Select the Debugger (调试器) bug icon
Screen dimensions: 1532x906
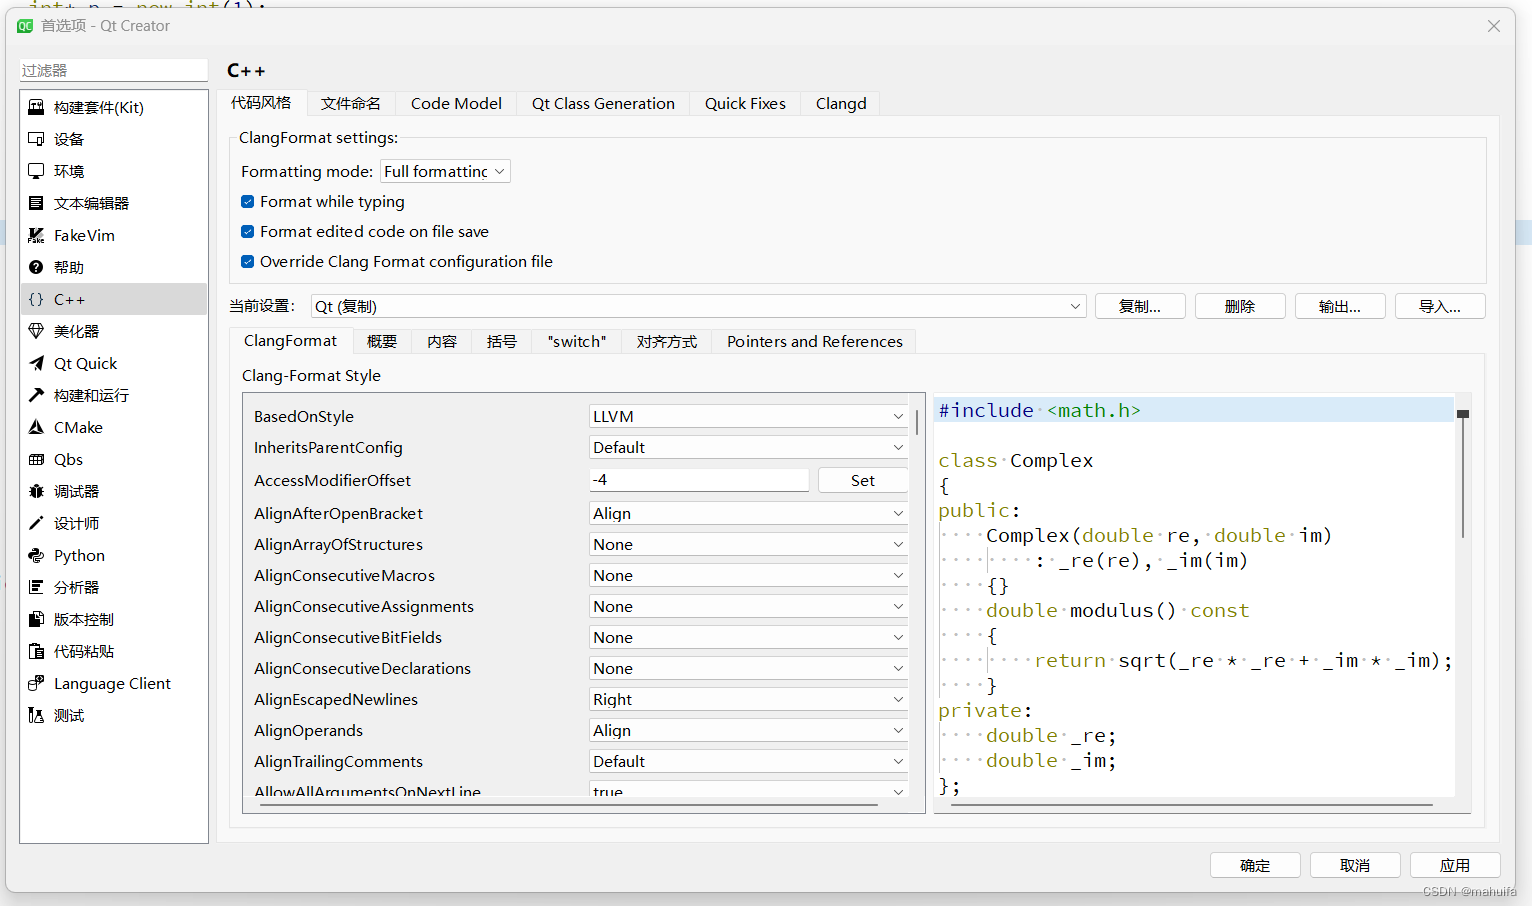point(36,491)
